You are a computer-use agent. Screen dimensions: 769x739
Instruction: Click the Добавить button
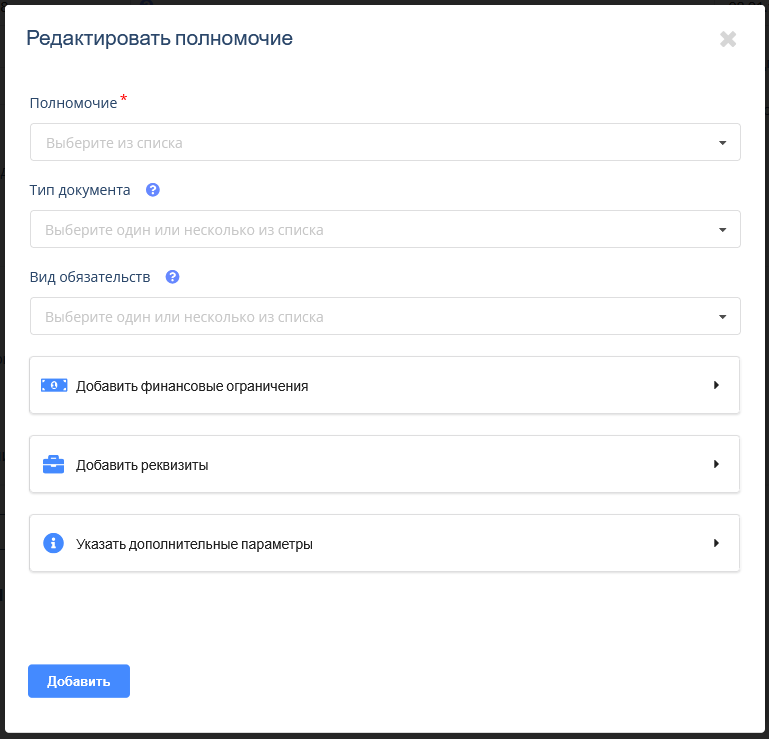click(79, 681)
